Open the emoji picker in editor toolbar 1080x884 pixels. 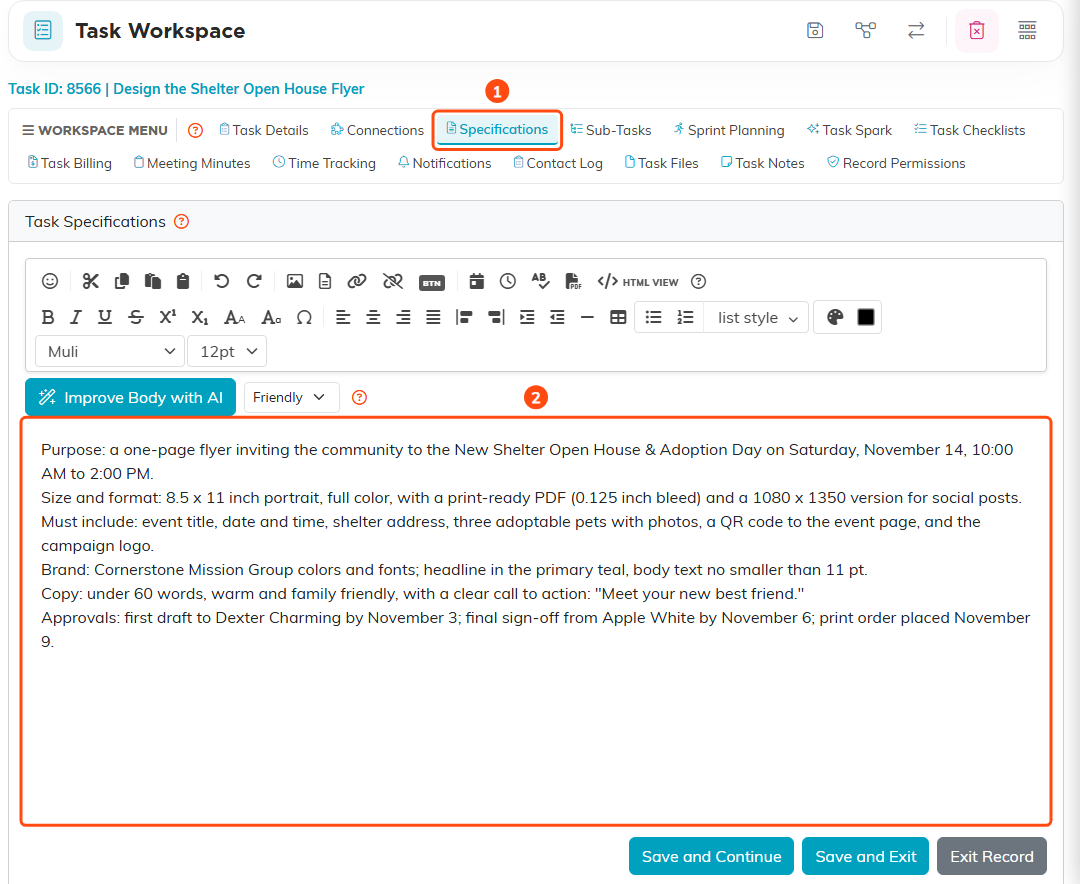pyautogui.click(x=50, y=281)
